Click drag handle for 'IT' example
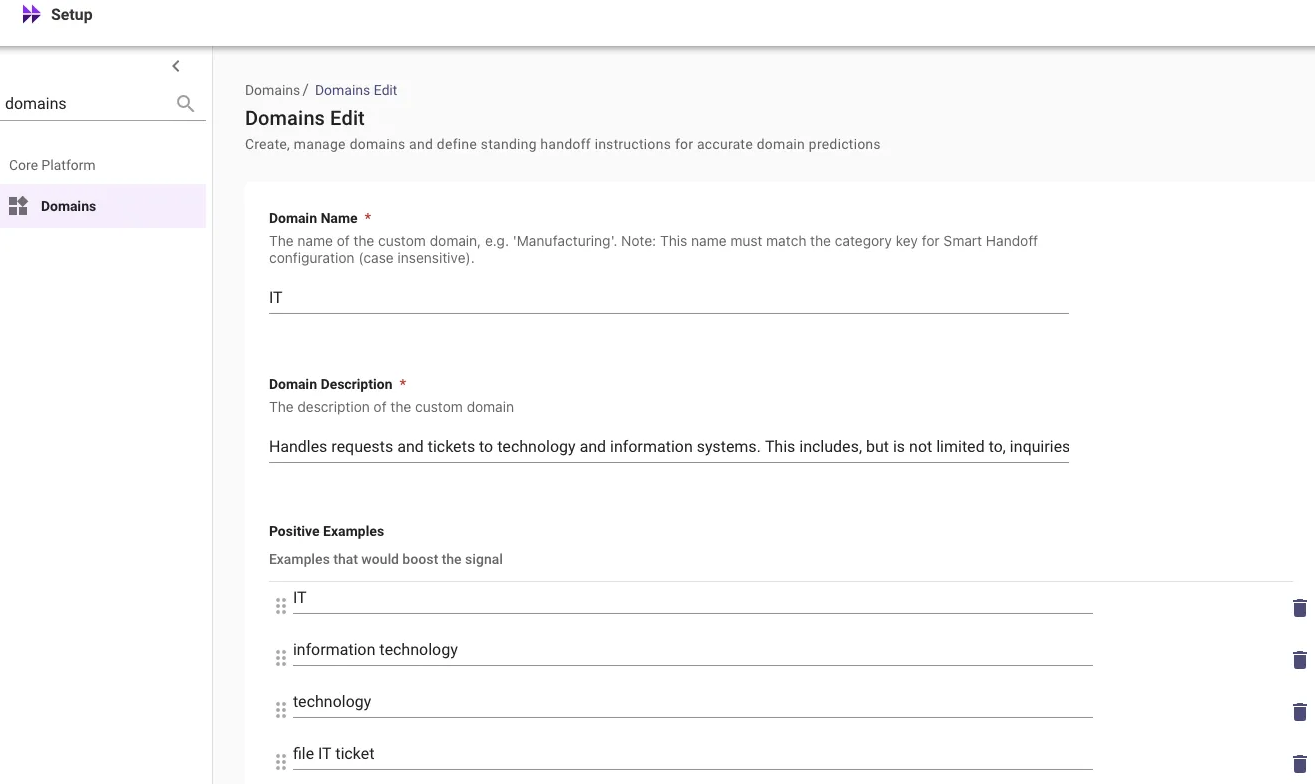Viewport: 1315px width, 784px height. click(281, 606)
